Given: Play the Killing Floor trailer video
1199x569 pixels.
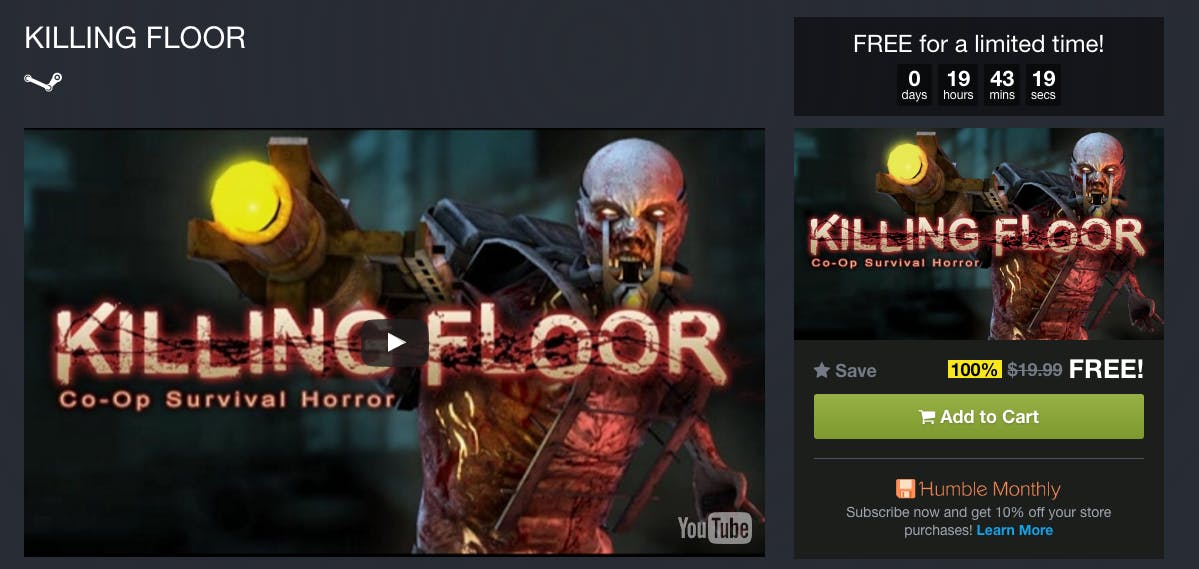Looking at the screenshot, I should coord(395,342).
